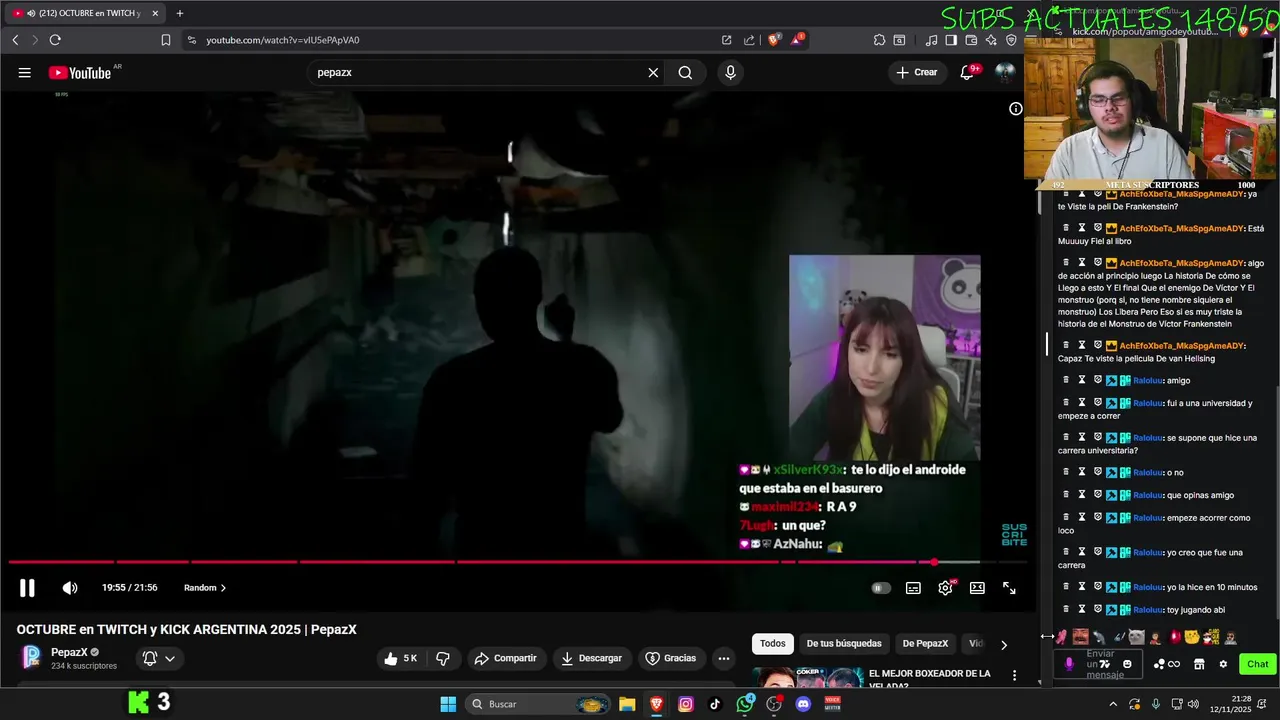Open a new browser tab
1280x720 pixels.
180,13
